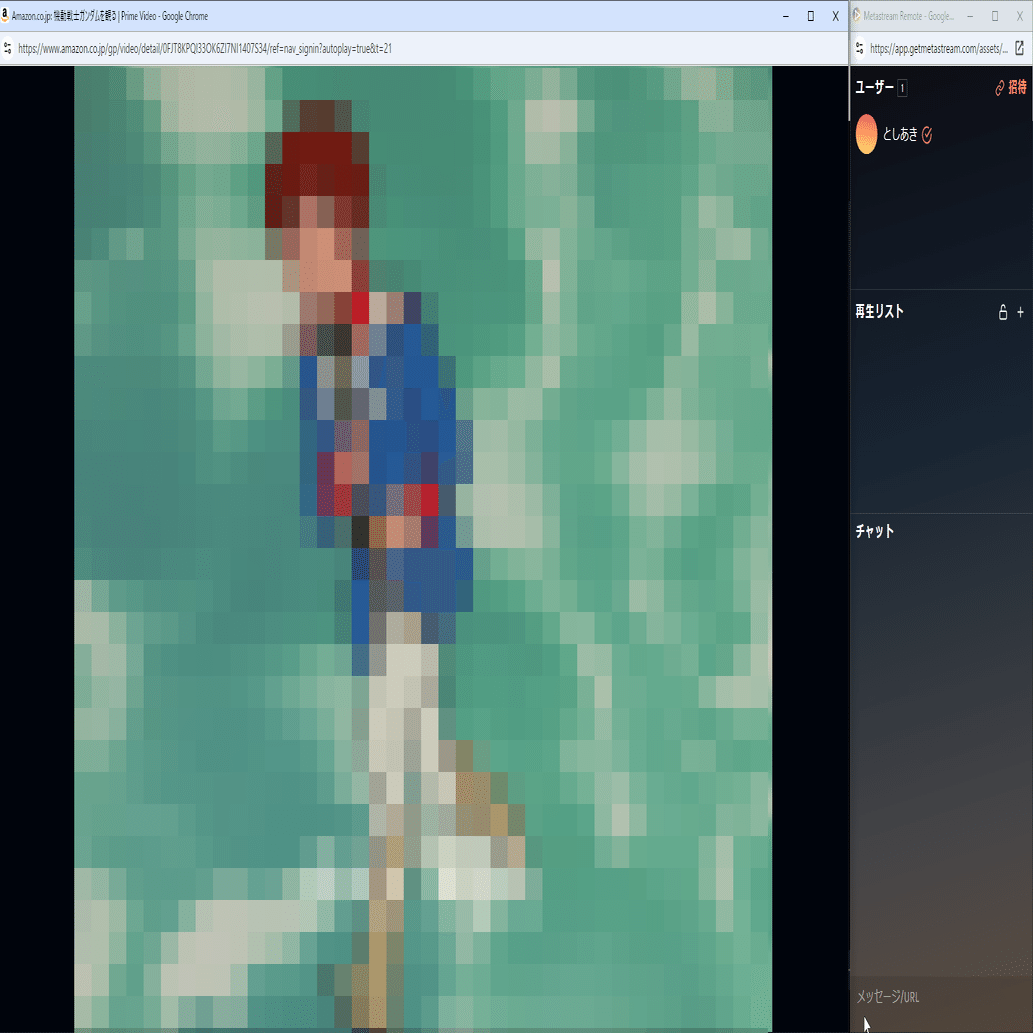Click the app.getmetastream.com URL text
1033x1033 pixels.
[x=939, y=48]
